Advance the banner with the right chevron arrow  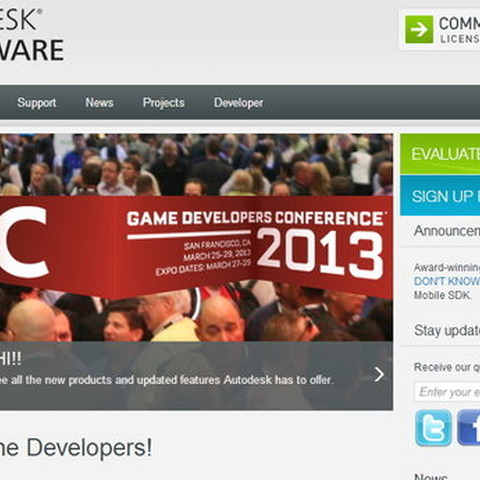tap(379, 375)
